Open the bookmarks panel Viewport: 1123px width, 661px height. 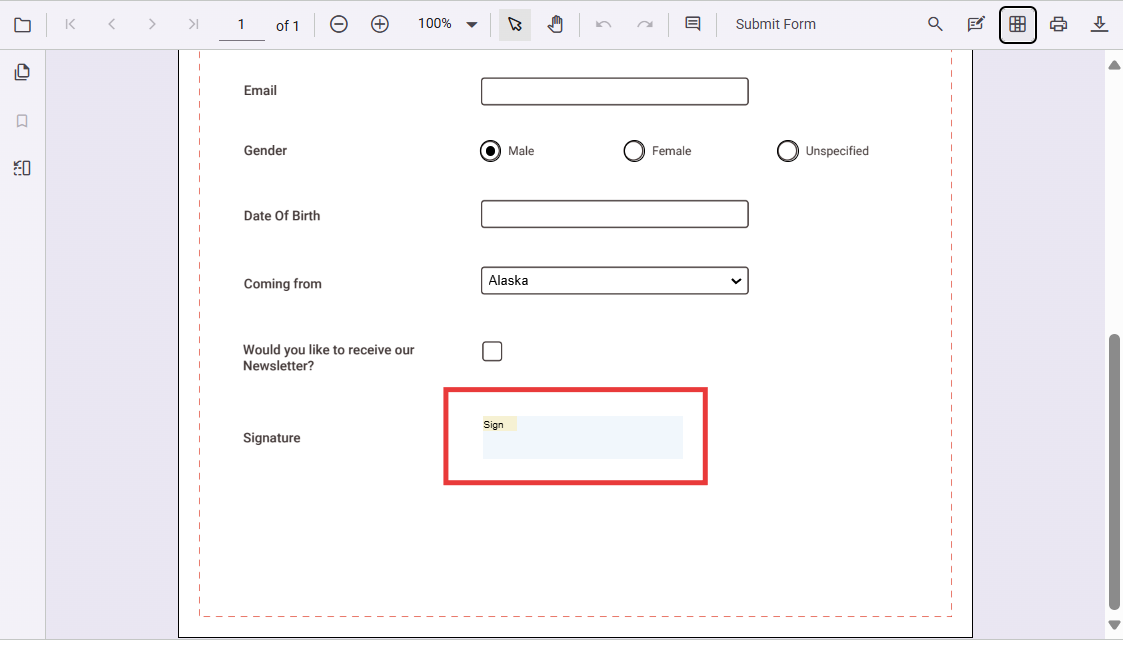click(22, 120)
